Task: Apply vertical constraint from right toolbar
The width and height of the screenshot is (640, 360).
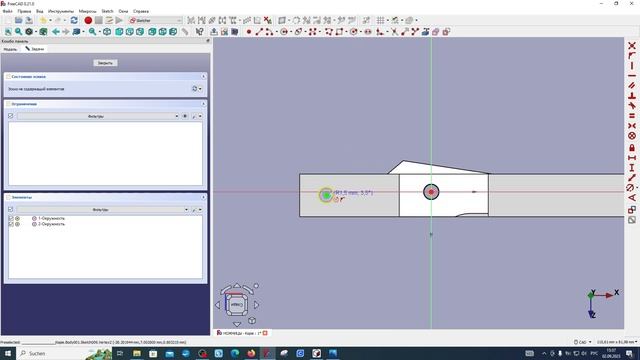Action: click(632, 66)
